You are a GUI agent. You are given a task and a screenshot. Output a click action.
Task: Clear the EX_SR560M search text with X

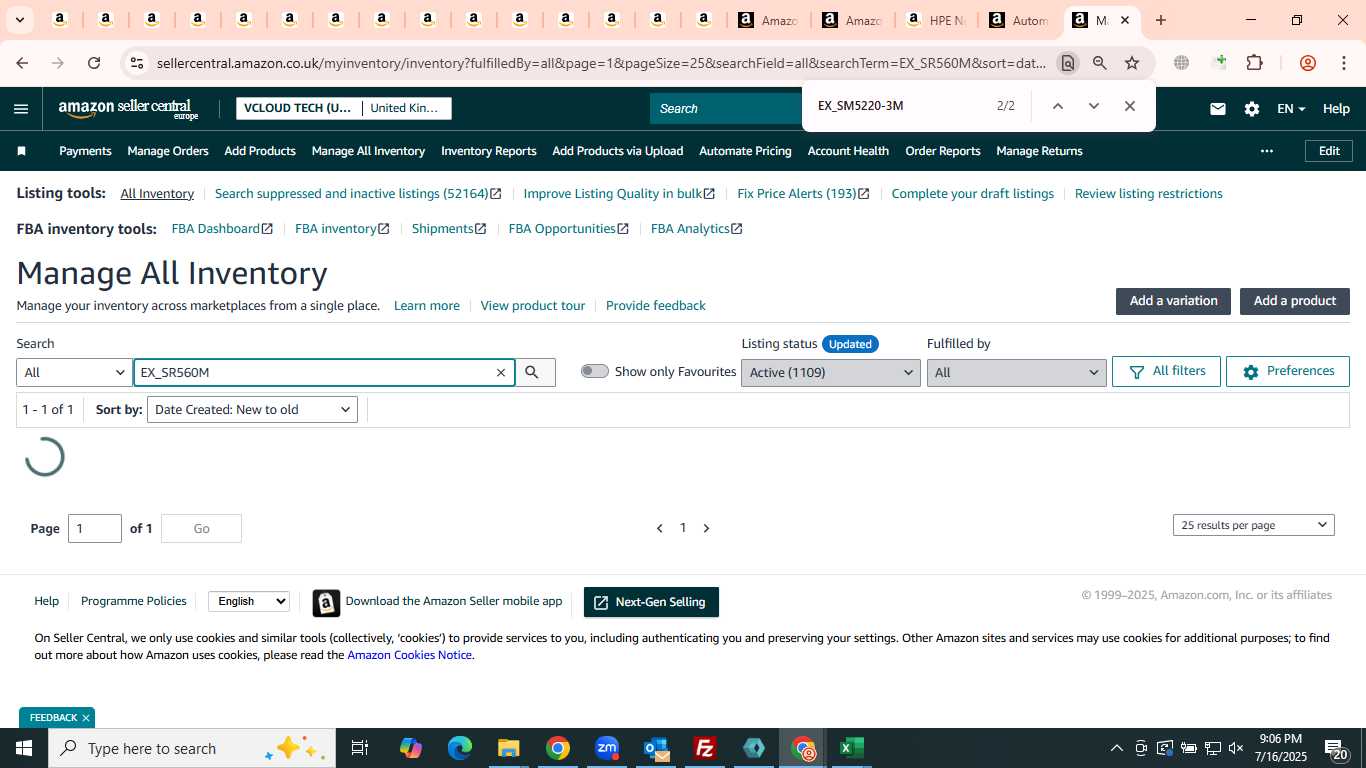point(501,372)
